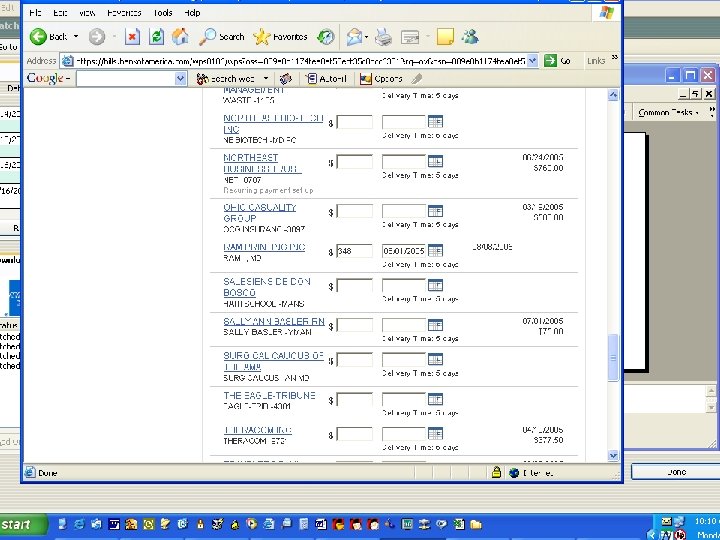Open calendar for Northeast Biotech payment date
Screen dimensions: 720x540
pos(435,122)
